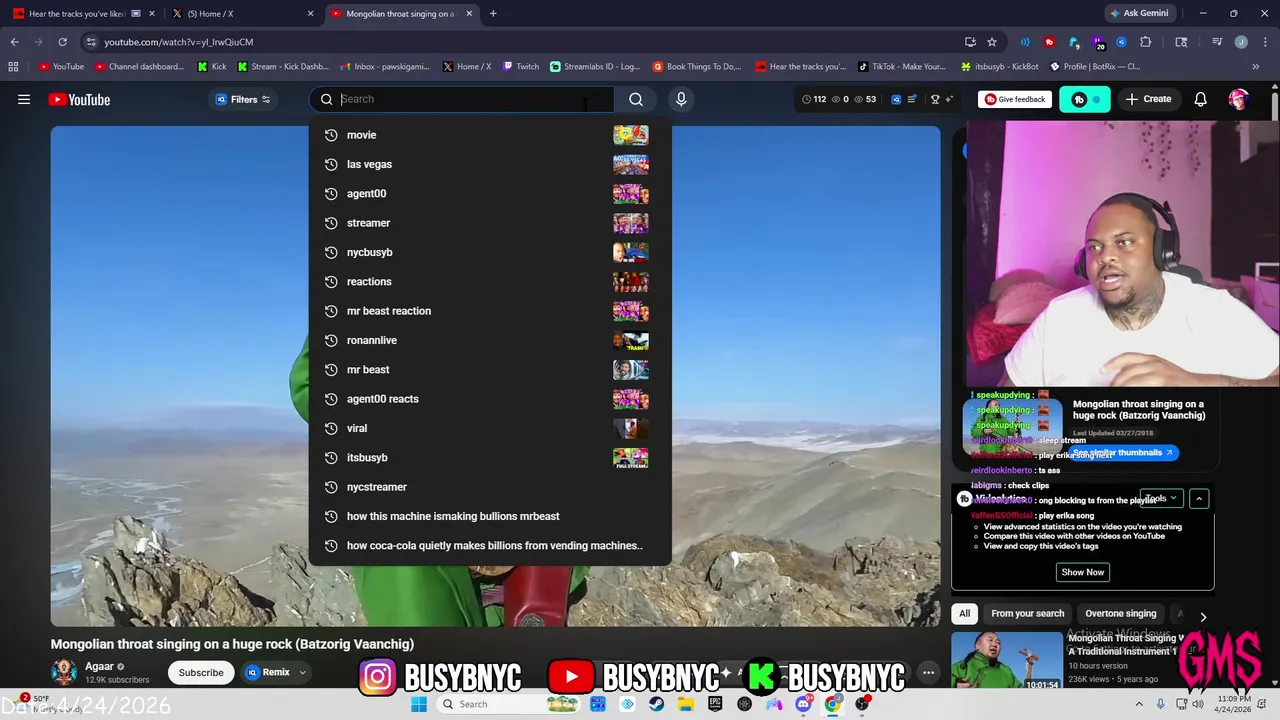This screenshot has height=720, width=1280.
Task: Collapse the video info panel with the up arrow
Action: tap(1199, 498)
